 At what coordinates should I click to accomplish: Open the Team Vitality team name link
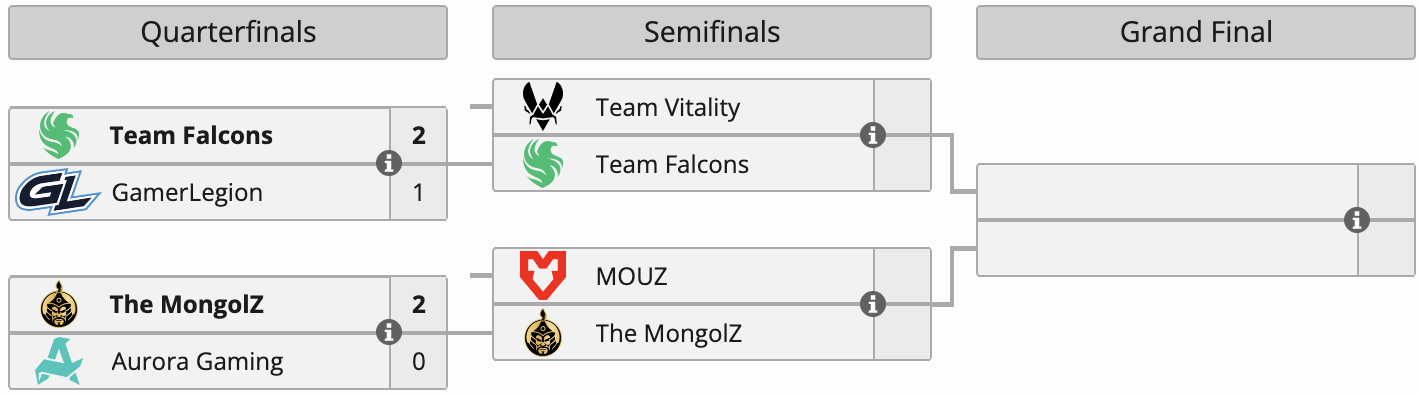pyautogui.click(x=667, y=107)
